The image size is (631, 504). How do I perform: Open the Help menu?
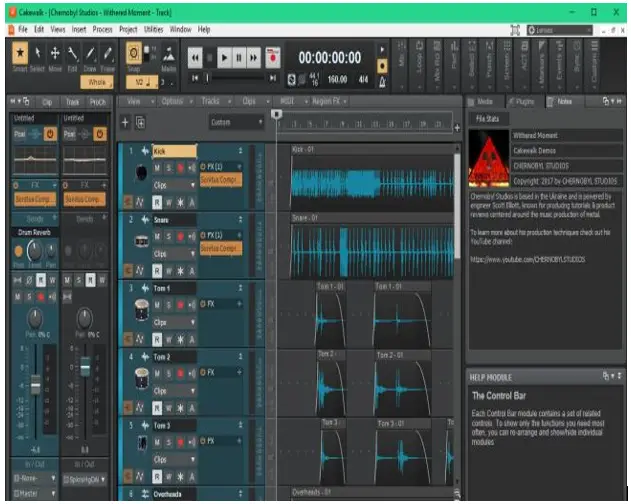204,30
